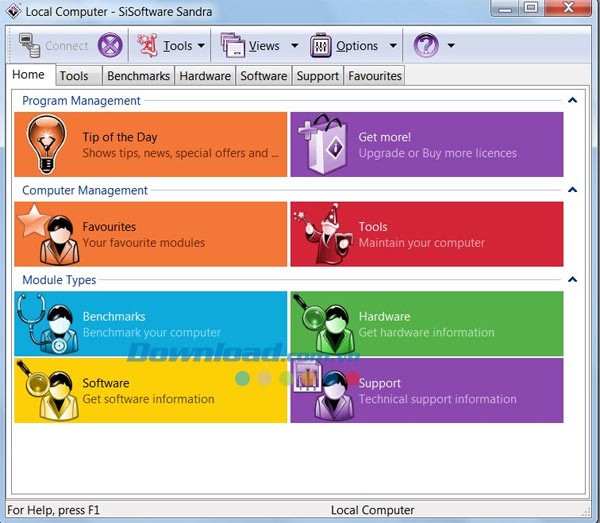Click the lightbulb Tip of the Day icon
Viewport: 600px width, 523px height.
(x=47, y=144)
